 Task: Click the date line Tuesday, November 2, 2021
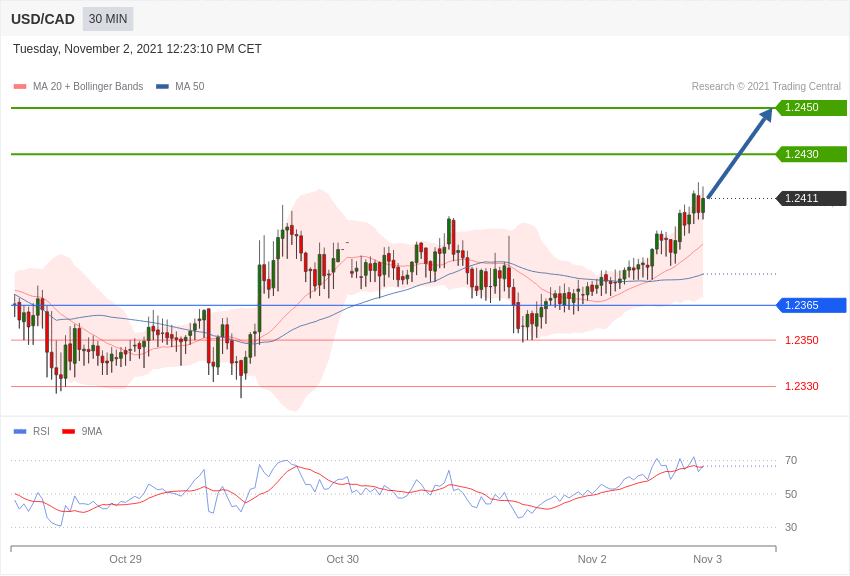click(137, 49)
